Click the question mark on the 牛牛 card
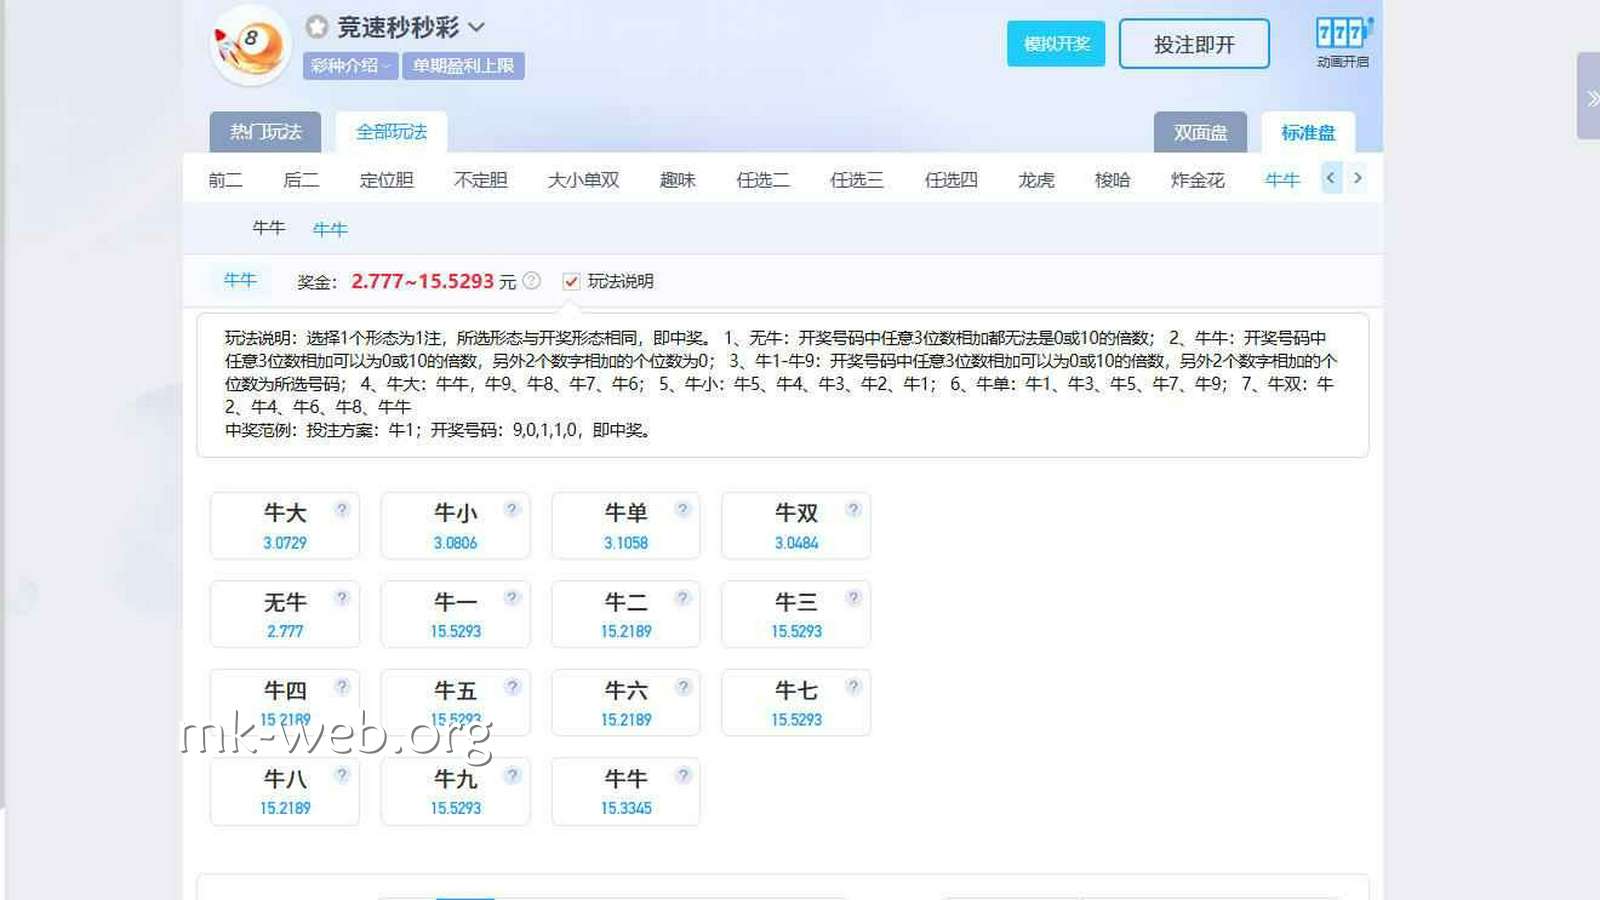This screenshot has width=1600, height=900. (x=683, y=775)
